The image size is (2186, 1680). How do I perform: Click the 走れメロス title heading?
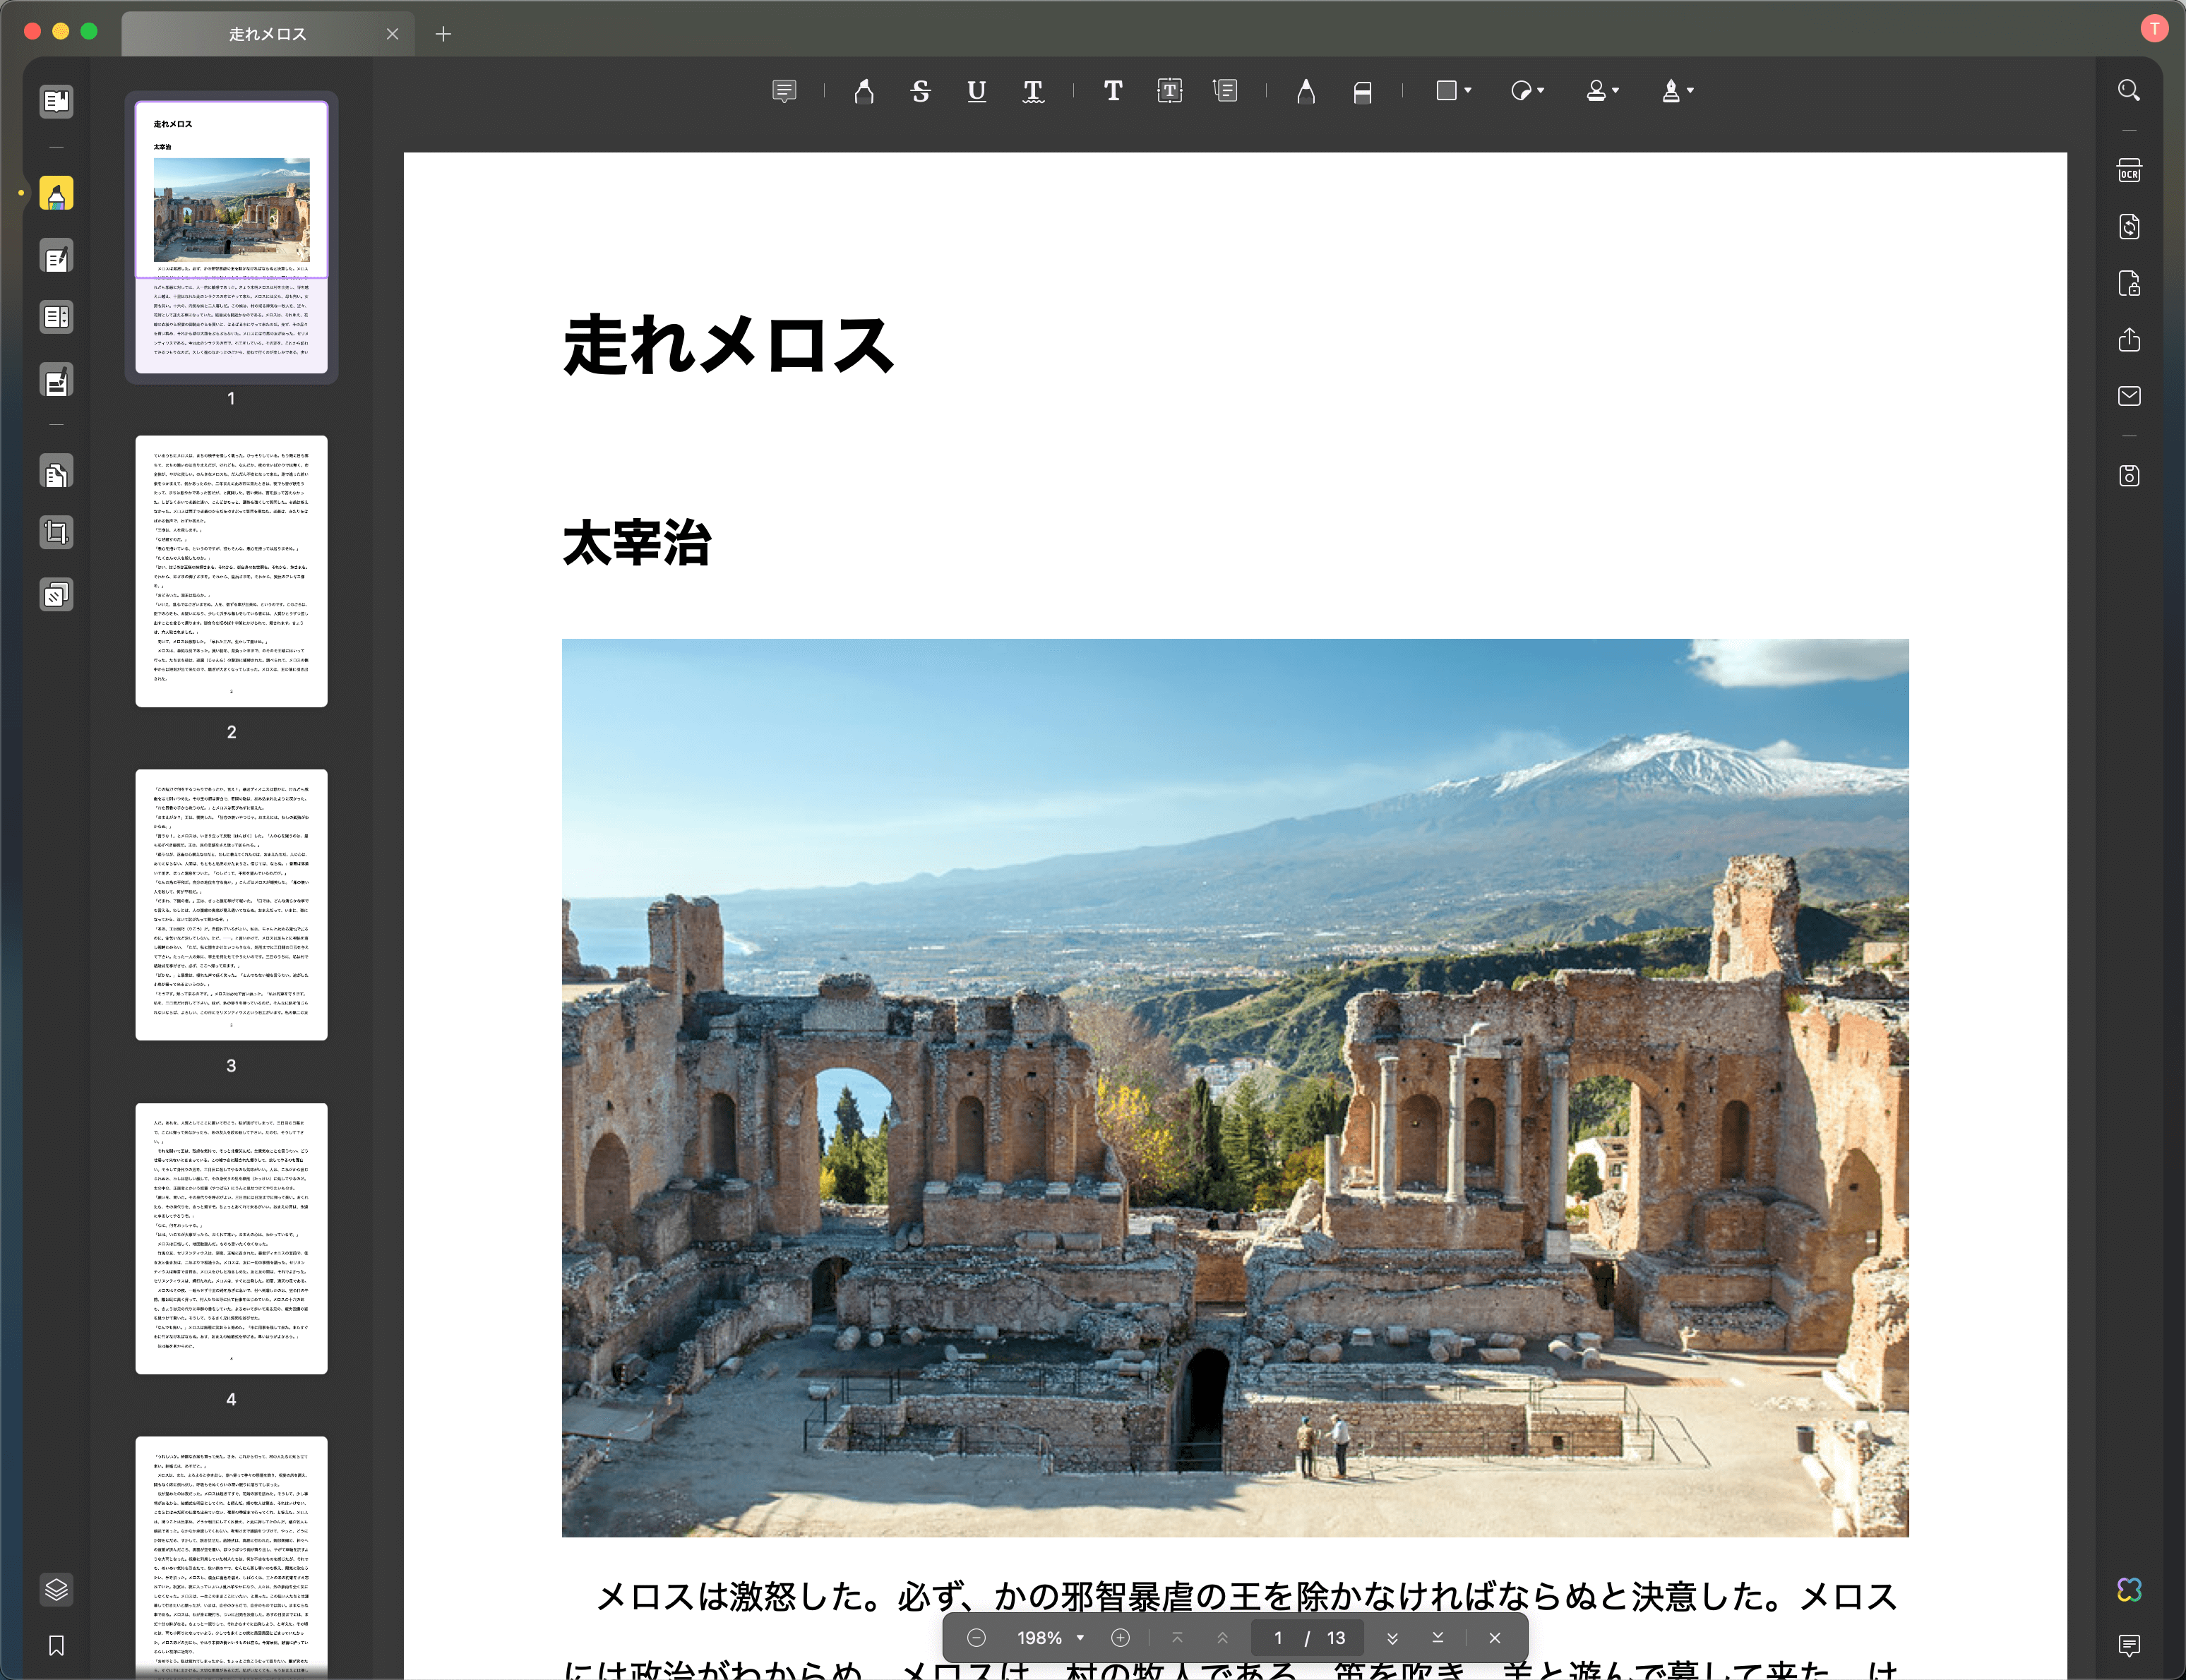(x=728, y=346)
